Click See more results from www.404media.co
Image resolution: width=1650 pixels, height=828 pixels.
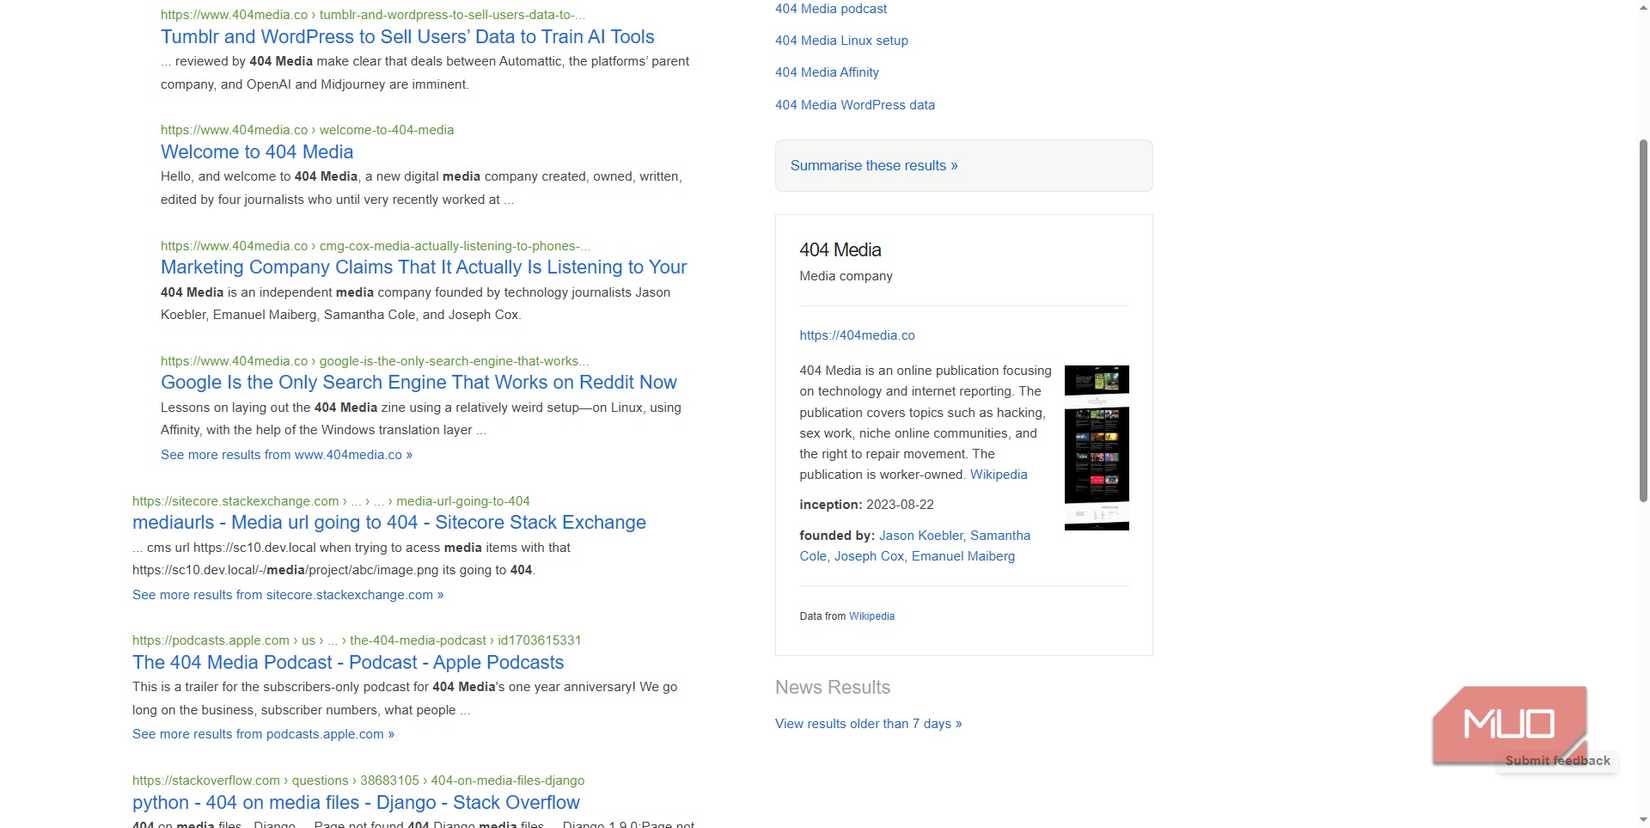[x=286, y=455]
